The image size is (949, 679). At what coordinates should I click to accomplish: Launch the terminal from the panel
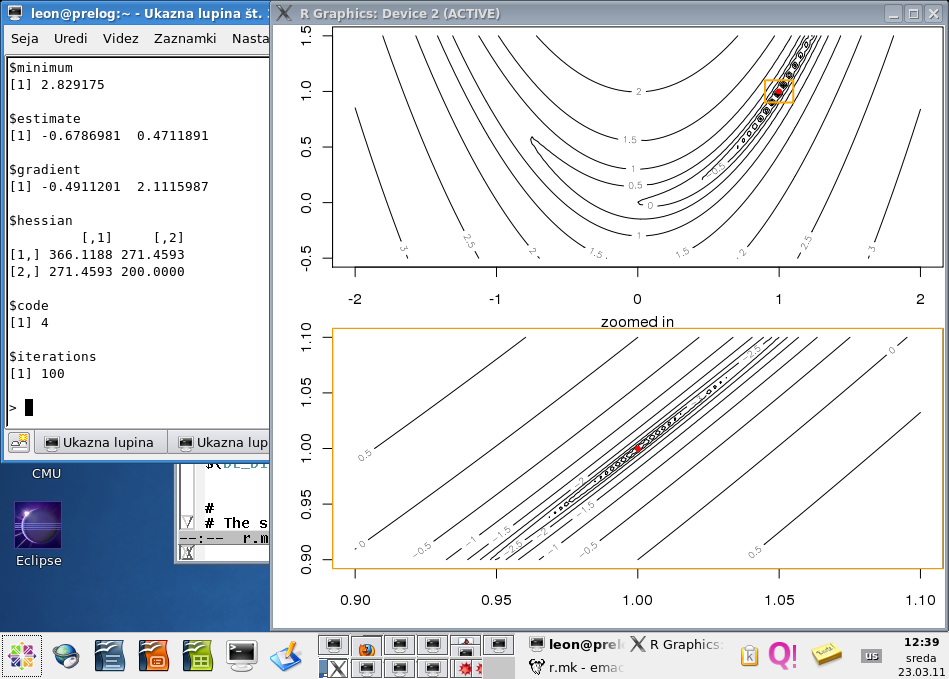pyautogui.click(x=242, y=656)
